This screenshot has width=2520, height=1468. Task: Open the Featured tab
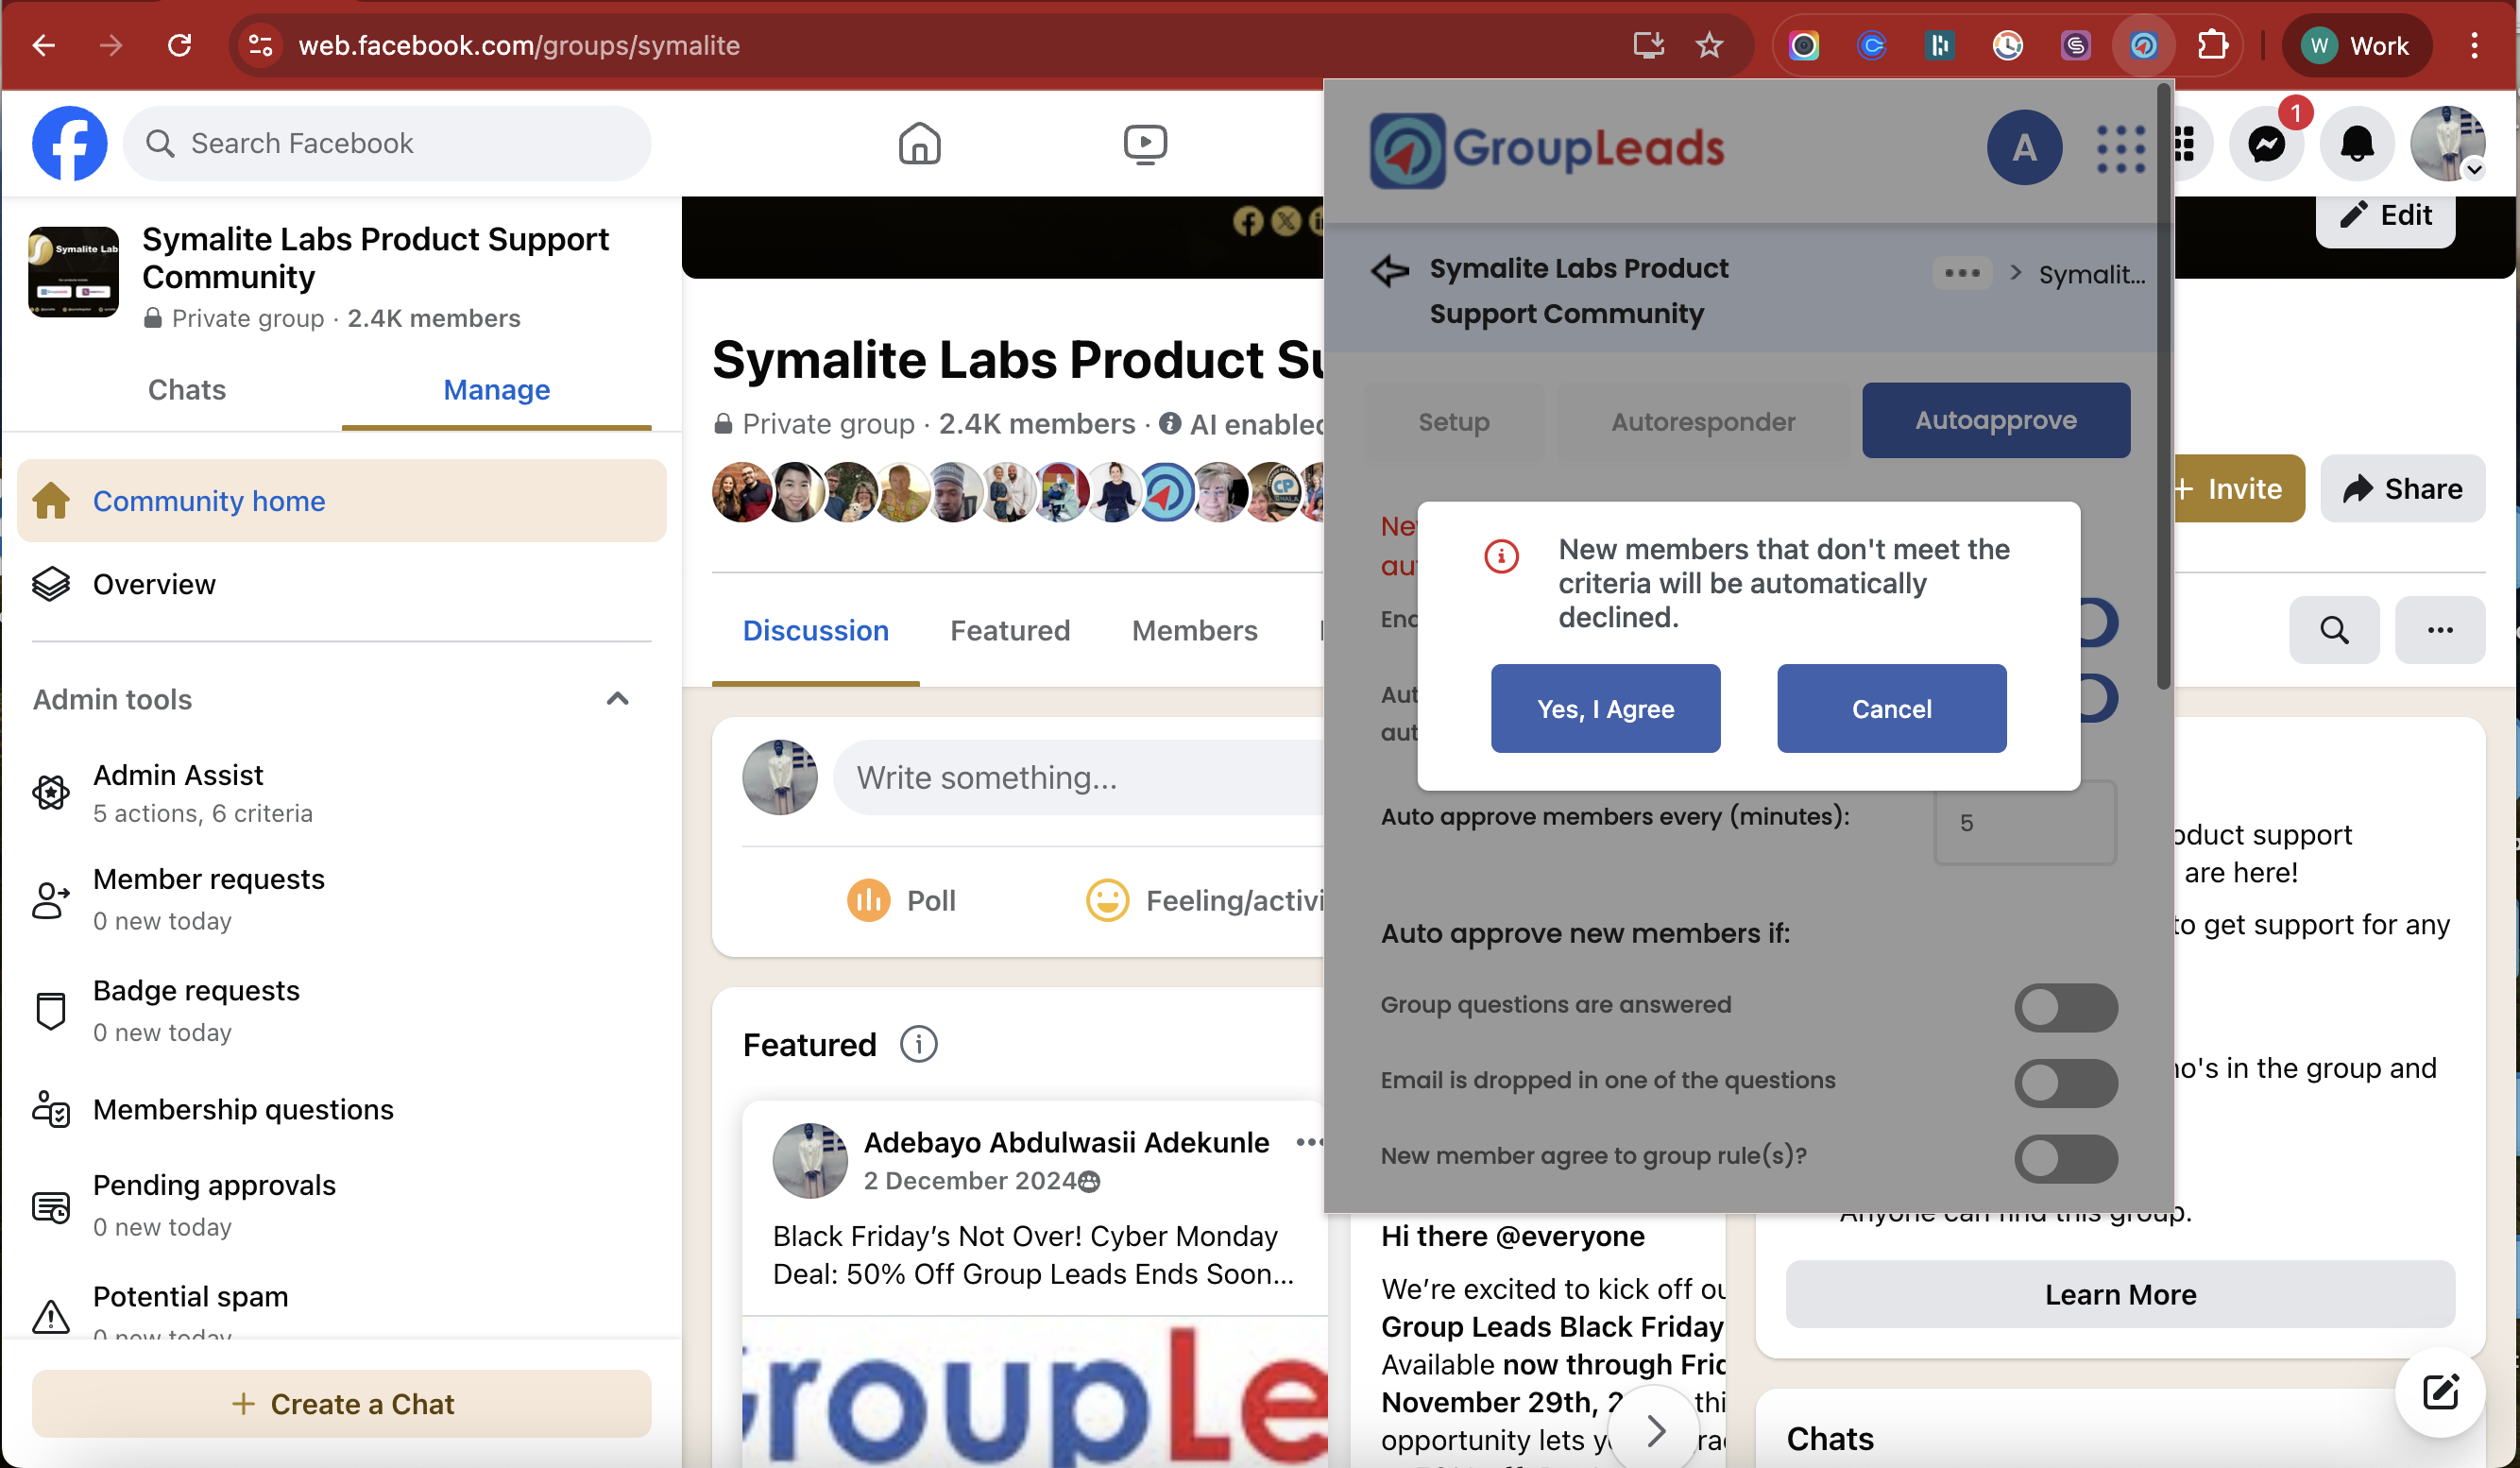(x=1010, y=630)
